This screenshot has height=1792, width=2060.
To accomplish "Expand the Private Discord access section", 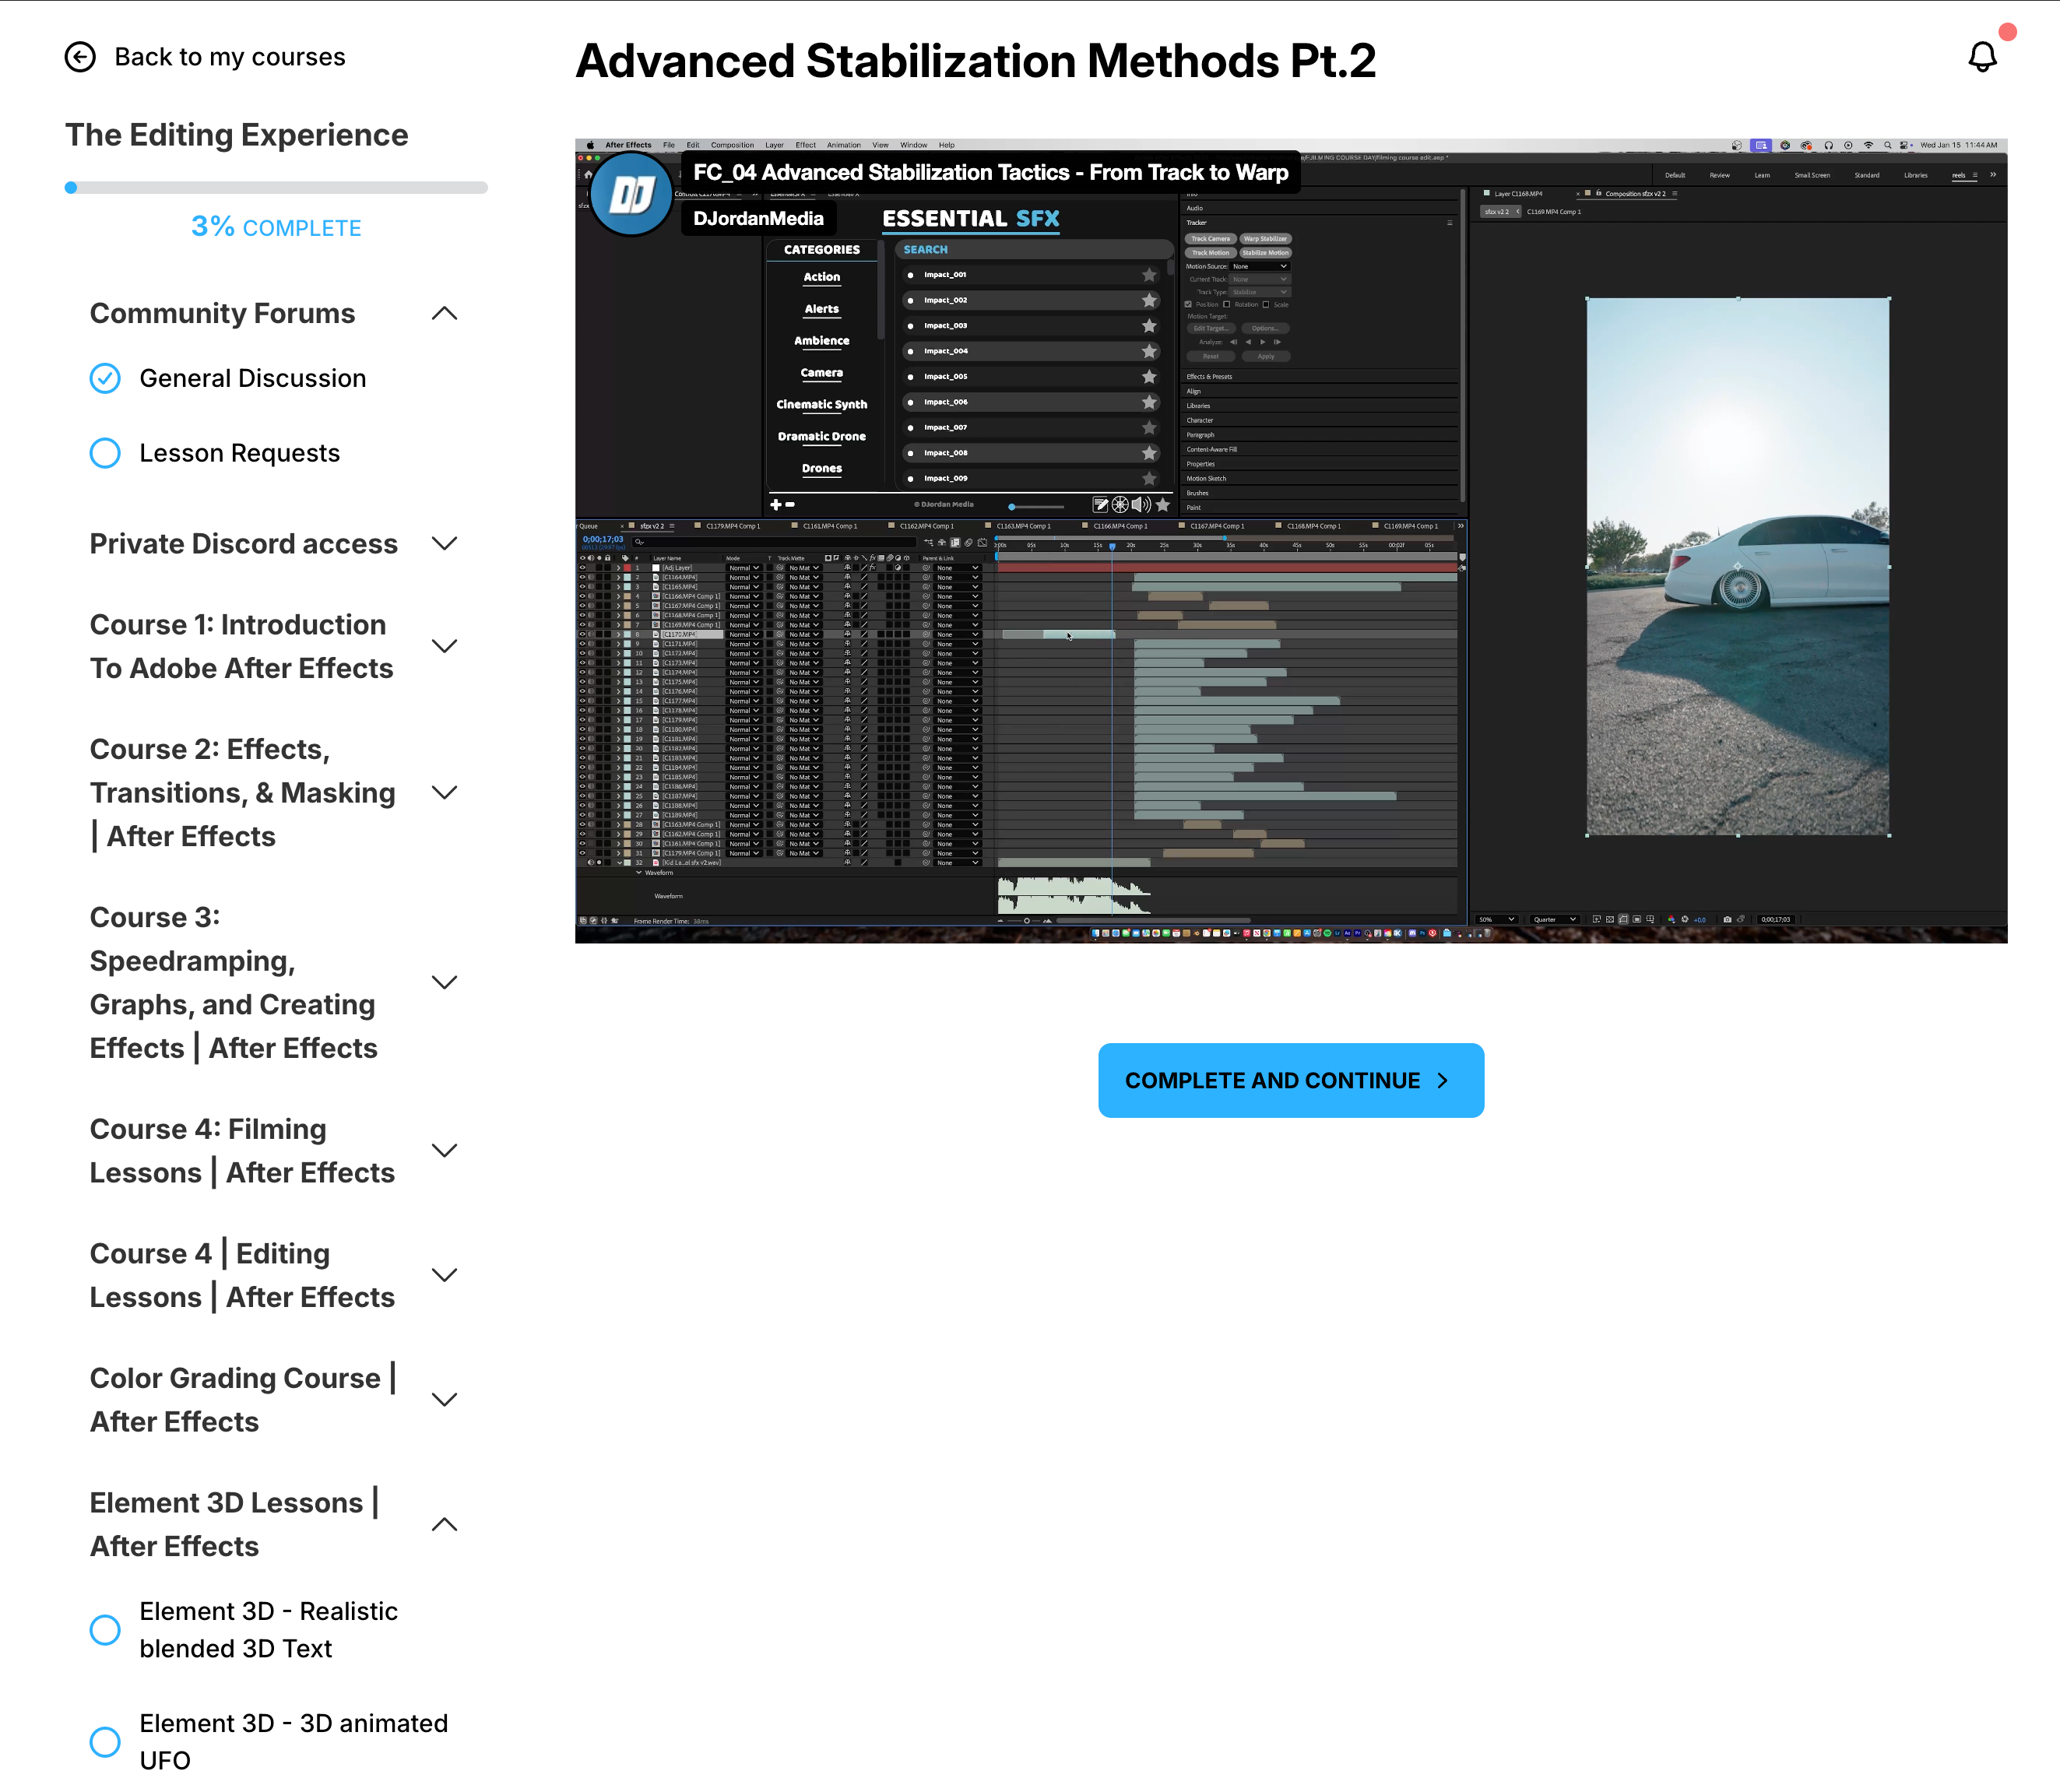I will click(x=444, y=544).
